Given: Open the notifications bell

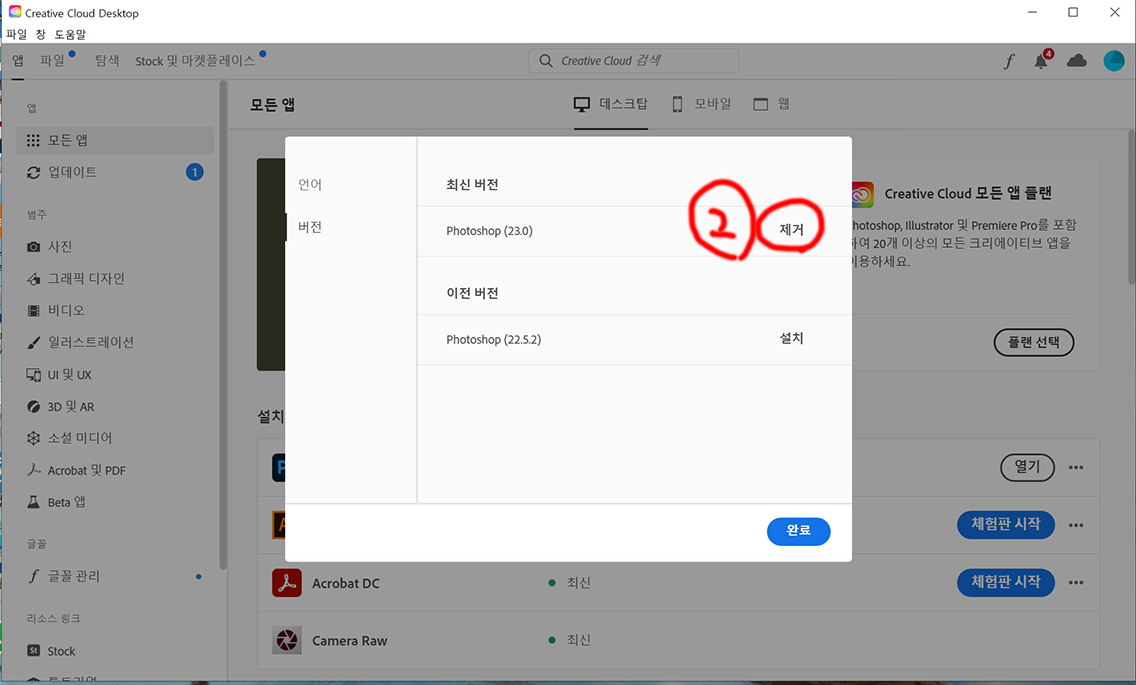Looking at the screenshot, I should pyautogui.click(x=1041, y=61).
